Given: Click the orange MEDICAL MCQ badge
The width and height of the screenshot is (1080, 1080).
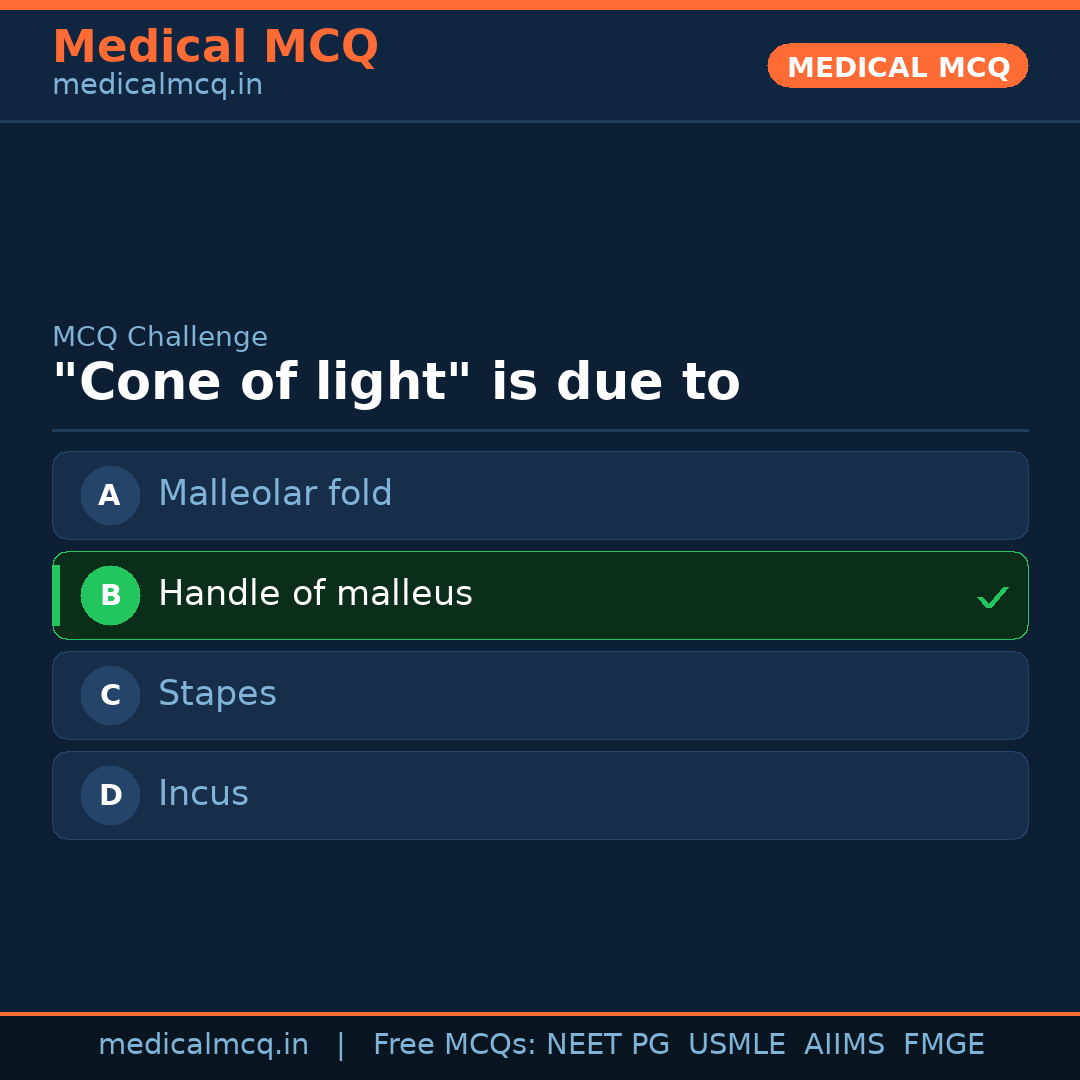Looking at the screenshot, I should [897, 66].
